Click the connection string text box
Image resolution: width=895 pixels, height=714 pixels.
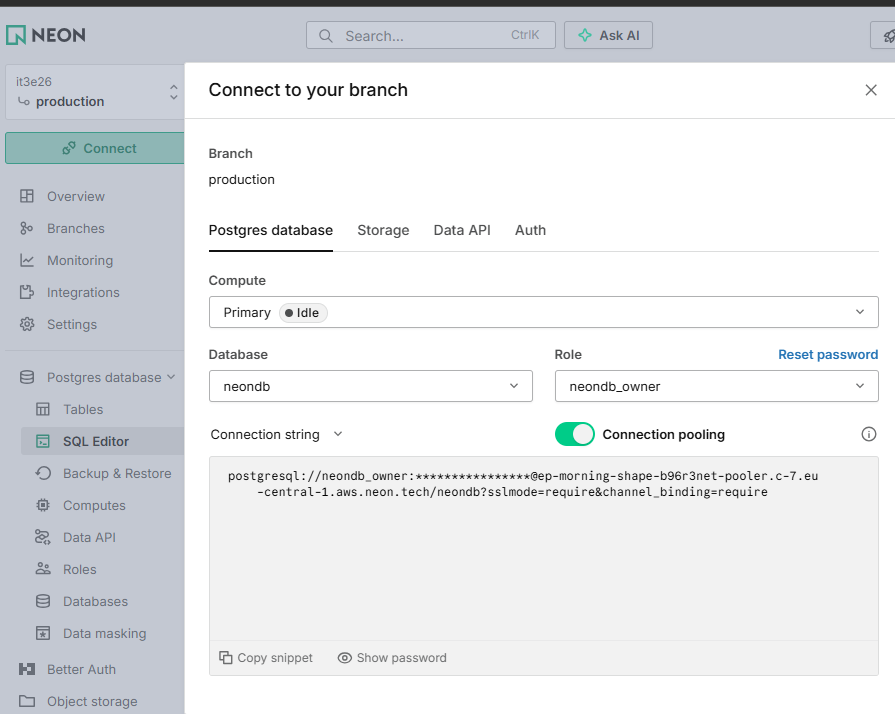pyautogui.click(x=543, y=548)
